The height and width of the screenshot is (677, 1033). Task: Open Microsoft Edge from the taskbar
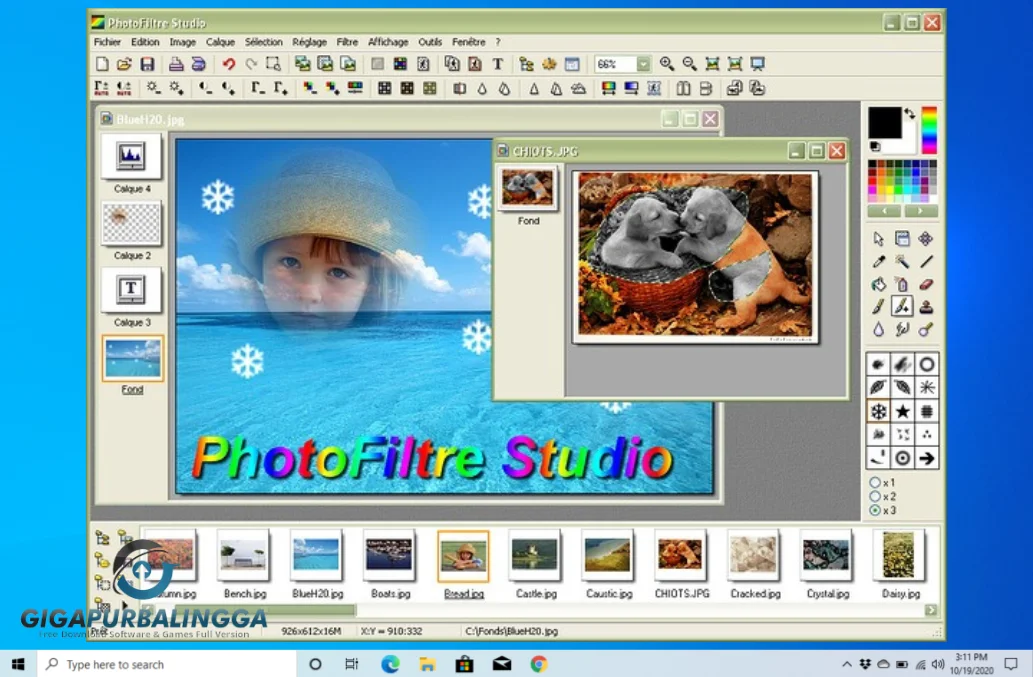click(x=390, y=664)
